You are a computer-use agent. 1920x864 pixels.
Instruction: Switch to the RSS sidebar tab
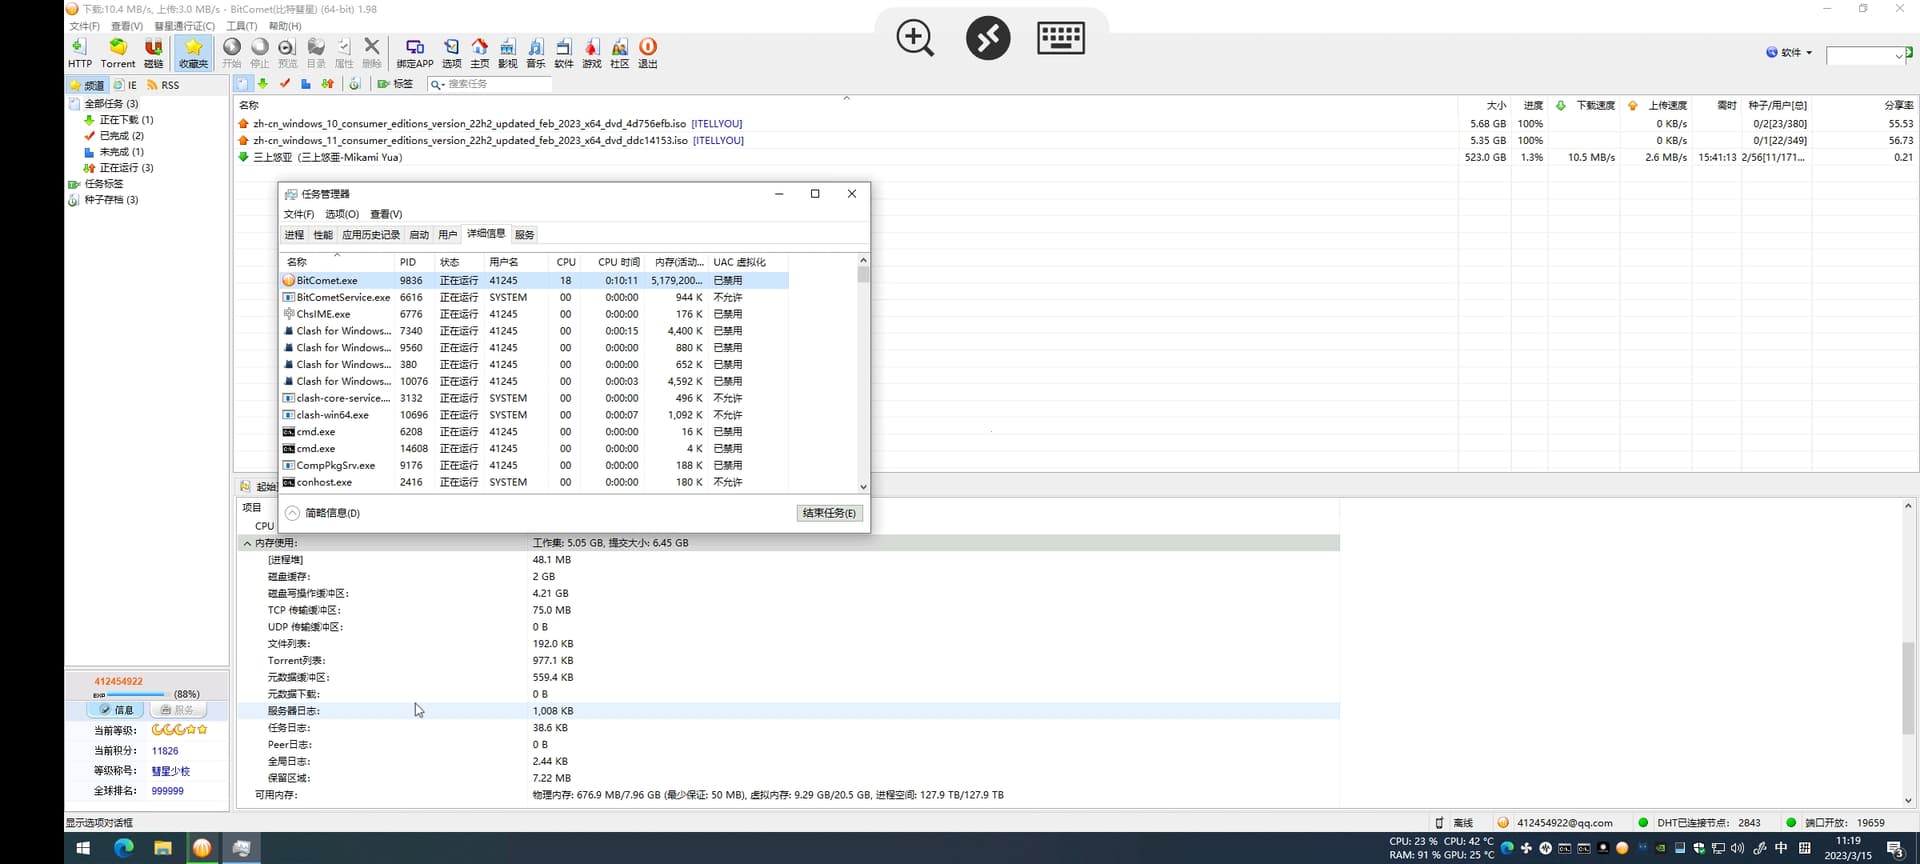[x=163, y=85]
